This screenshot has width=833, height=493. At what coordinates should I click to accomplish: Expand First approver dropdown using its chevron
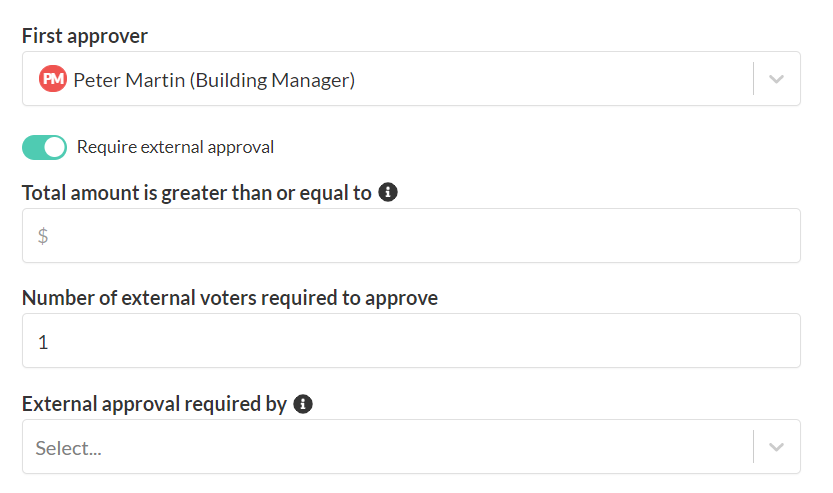[x=777, y=79]
